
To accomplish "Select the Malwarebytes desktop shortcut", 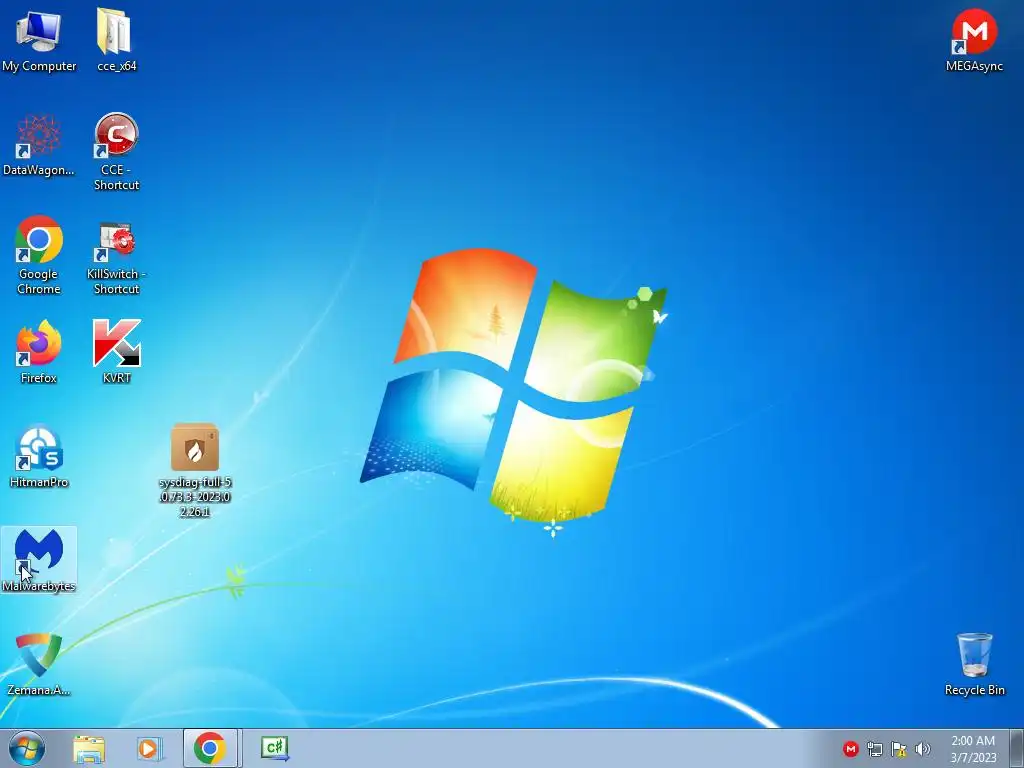I will (39, 560).
